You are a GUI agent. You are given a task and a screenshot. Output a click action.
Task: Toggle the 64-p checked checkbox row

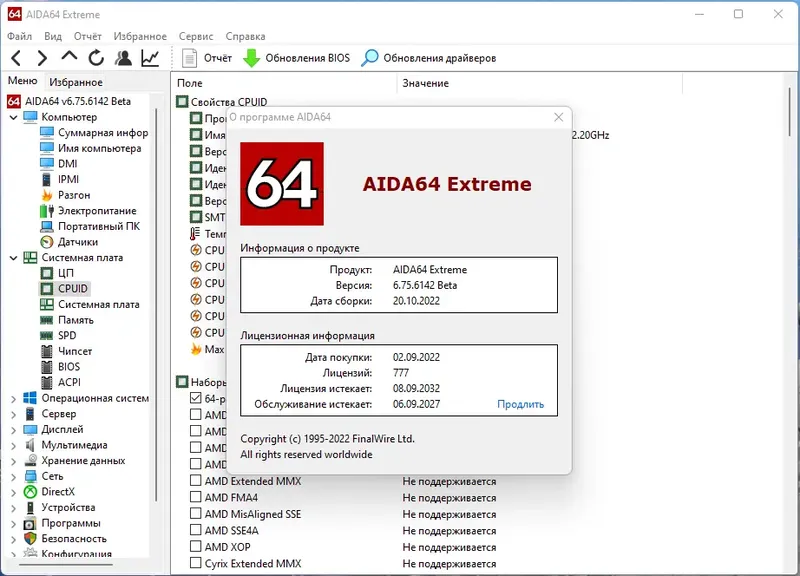[195, 398]
